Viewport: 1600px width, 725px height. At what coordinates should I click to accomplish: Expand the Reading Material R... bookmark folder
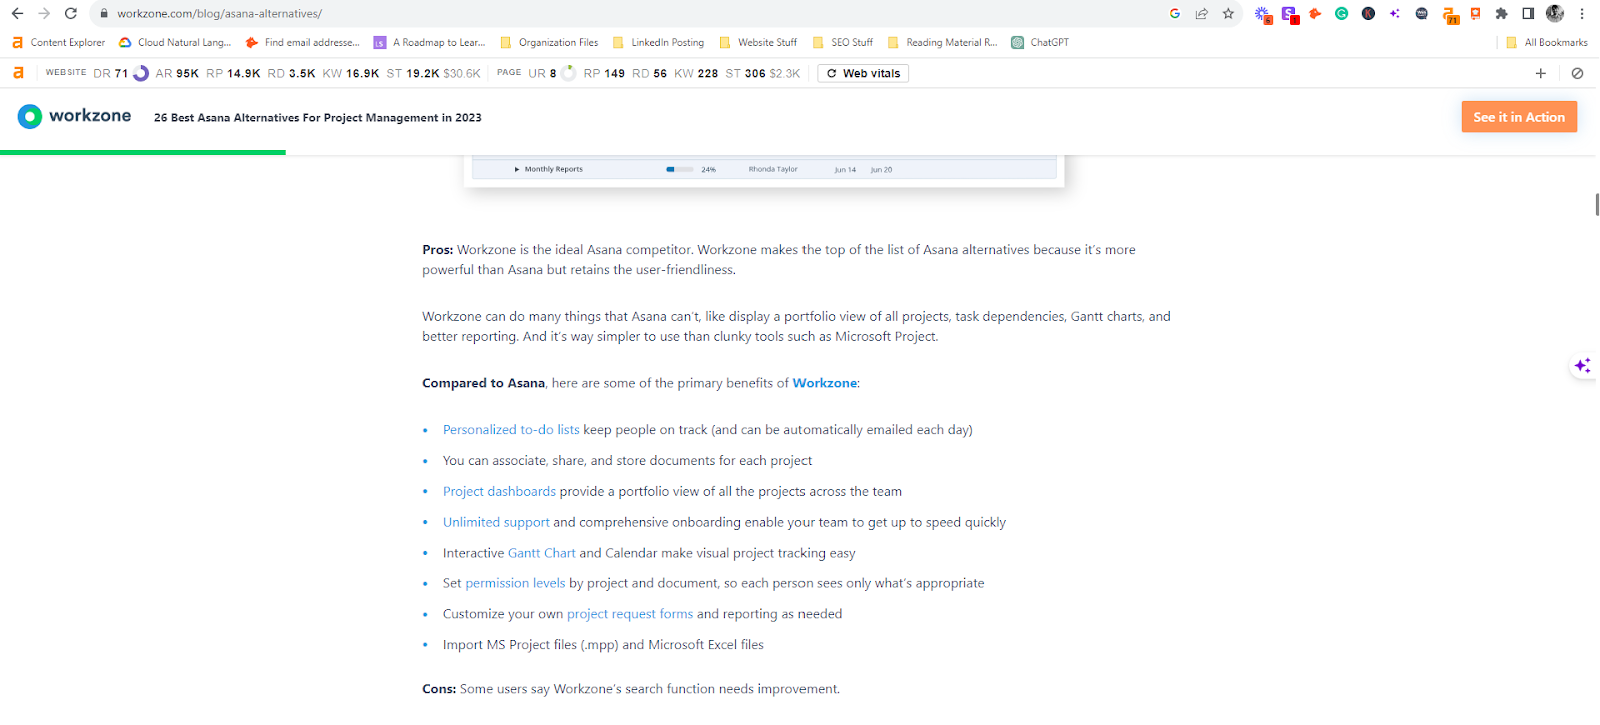pos(943,43)
